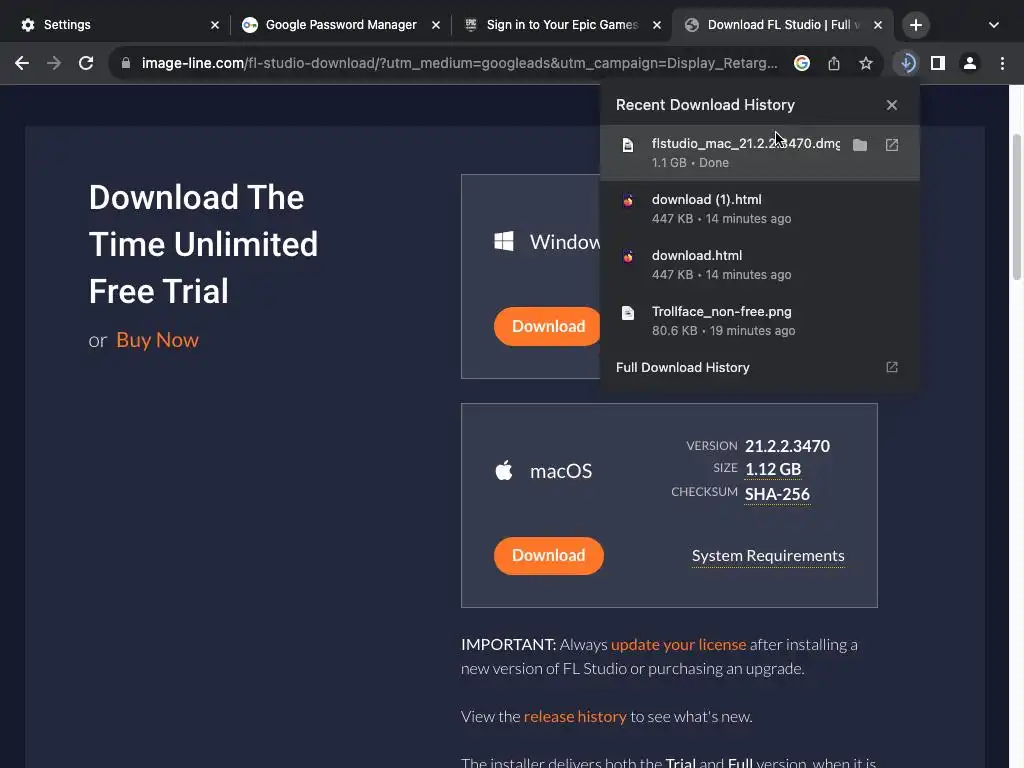Click the Buy Now link
The width and height of the screenshot is (1024, 768).
[x=157, y=340]
